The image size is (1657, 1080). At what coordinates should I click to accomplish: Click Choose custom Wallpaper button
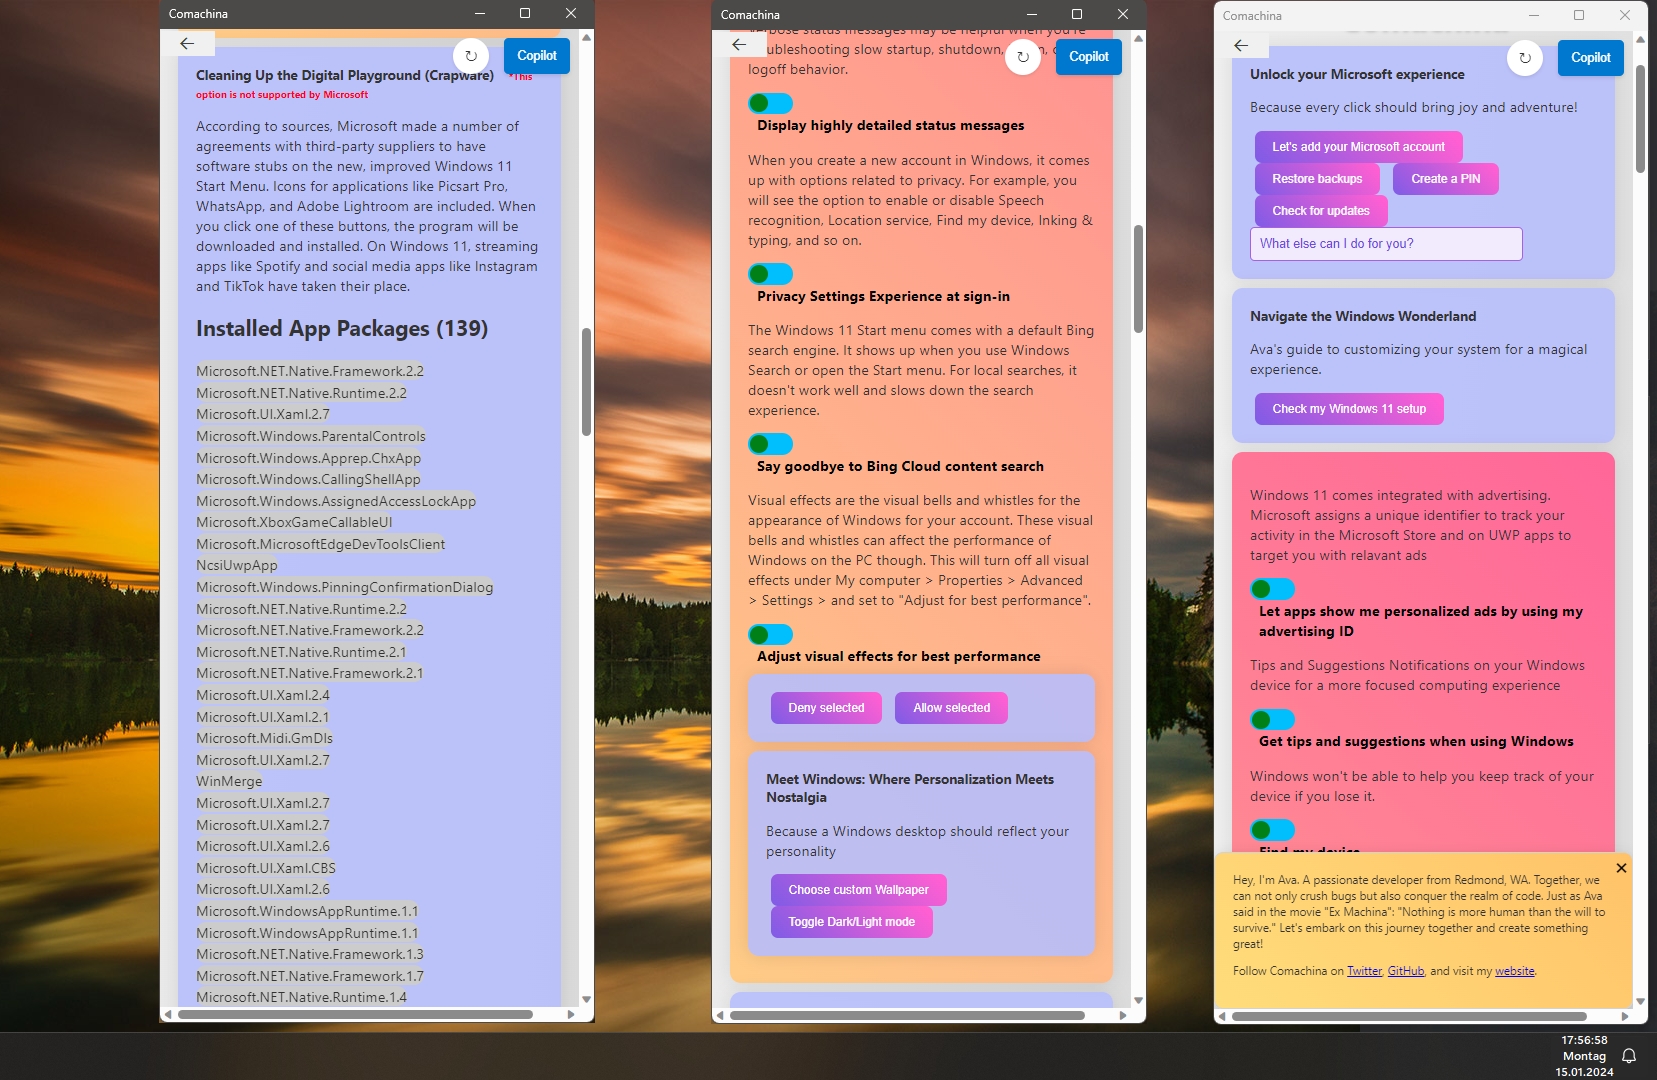tap(858, 890)
